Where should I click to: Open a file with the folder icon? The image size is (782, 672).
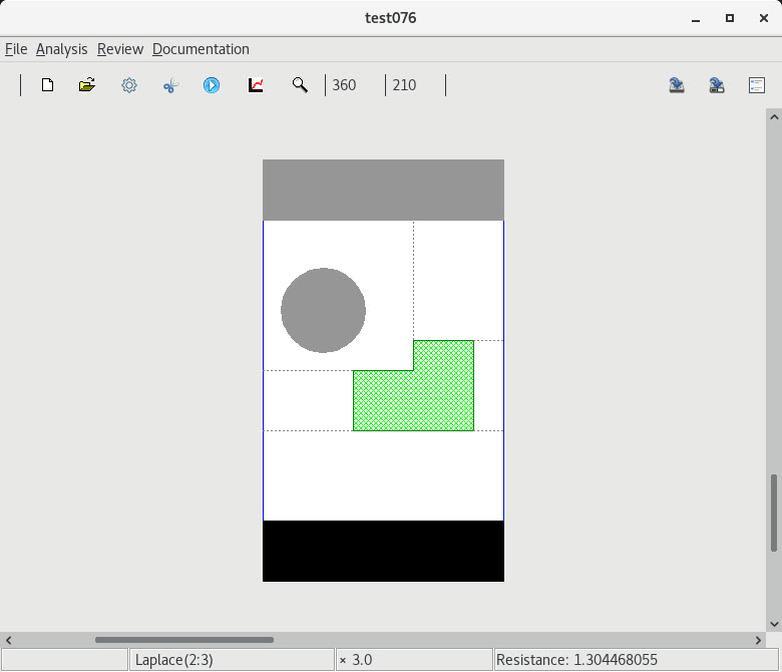pos(87,85)
